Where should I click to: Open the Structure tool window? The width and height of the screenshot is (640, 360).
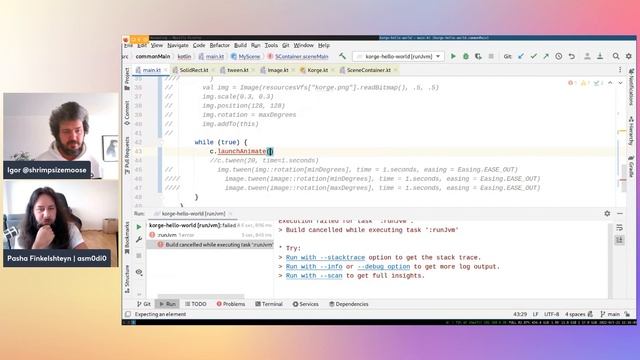point(127,279)
